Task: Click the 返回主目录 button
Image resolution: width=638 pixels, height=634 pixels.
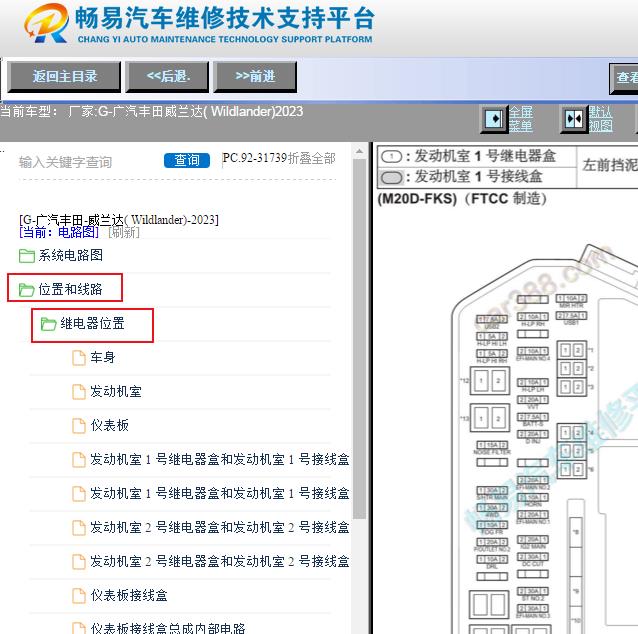Action: [x=64, y=77]
